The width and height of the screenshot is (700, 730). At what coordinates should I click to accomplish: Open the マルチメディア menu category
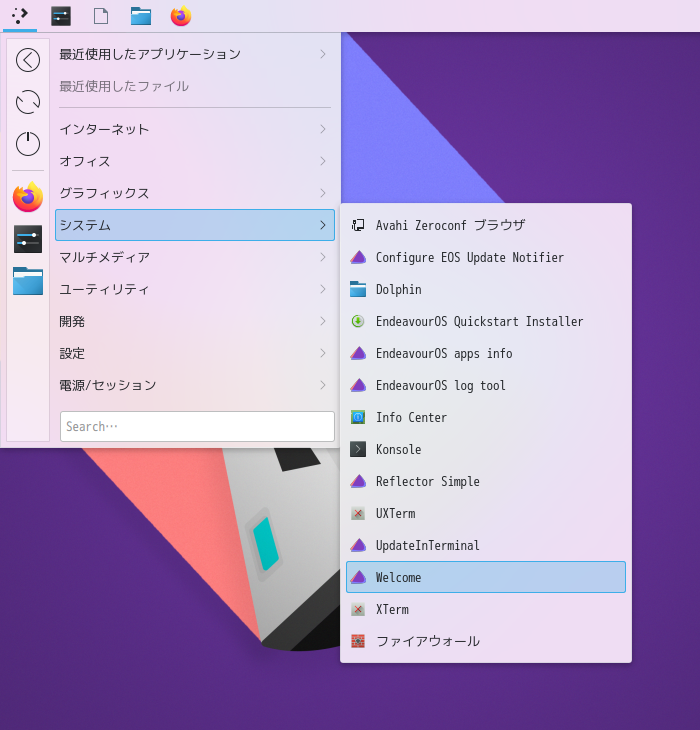(195, 257)
